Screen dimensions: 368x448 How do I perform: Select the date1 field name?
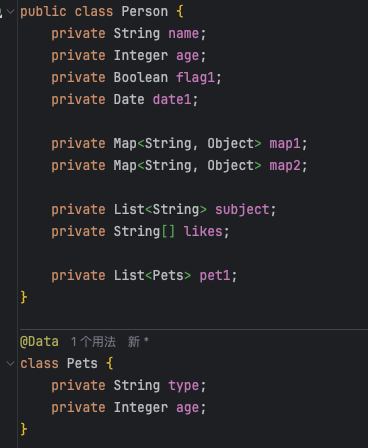(x=172, y=100)
